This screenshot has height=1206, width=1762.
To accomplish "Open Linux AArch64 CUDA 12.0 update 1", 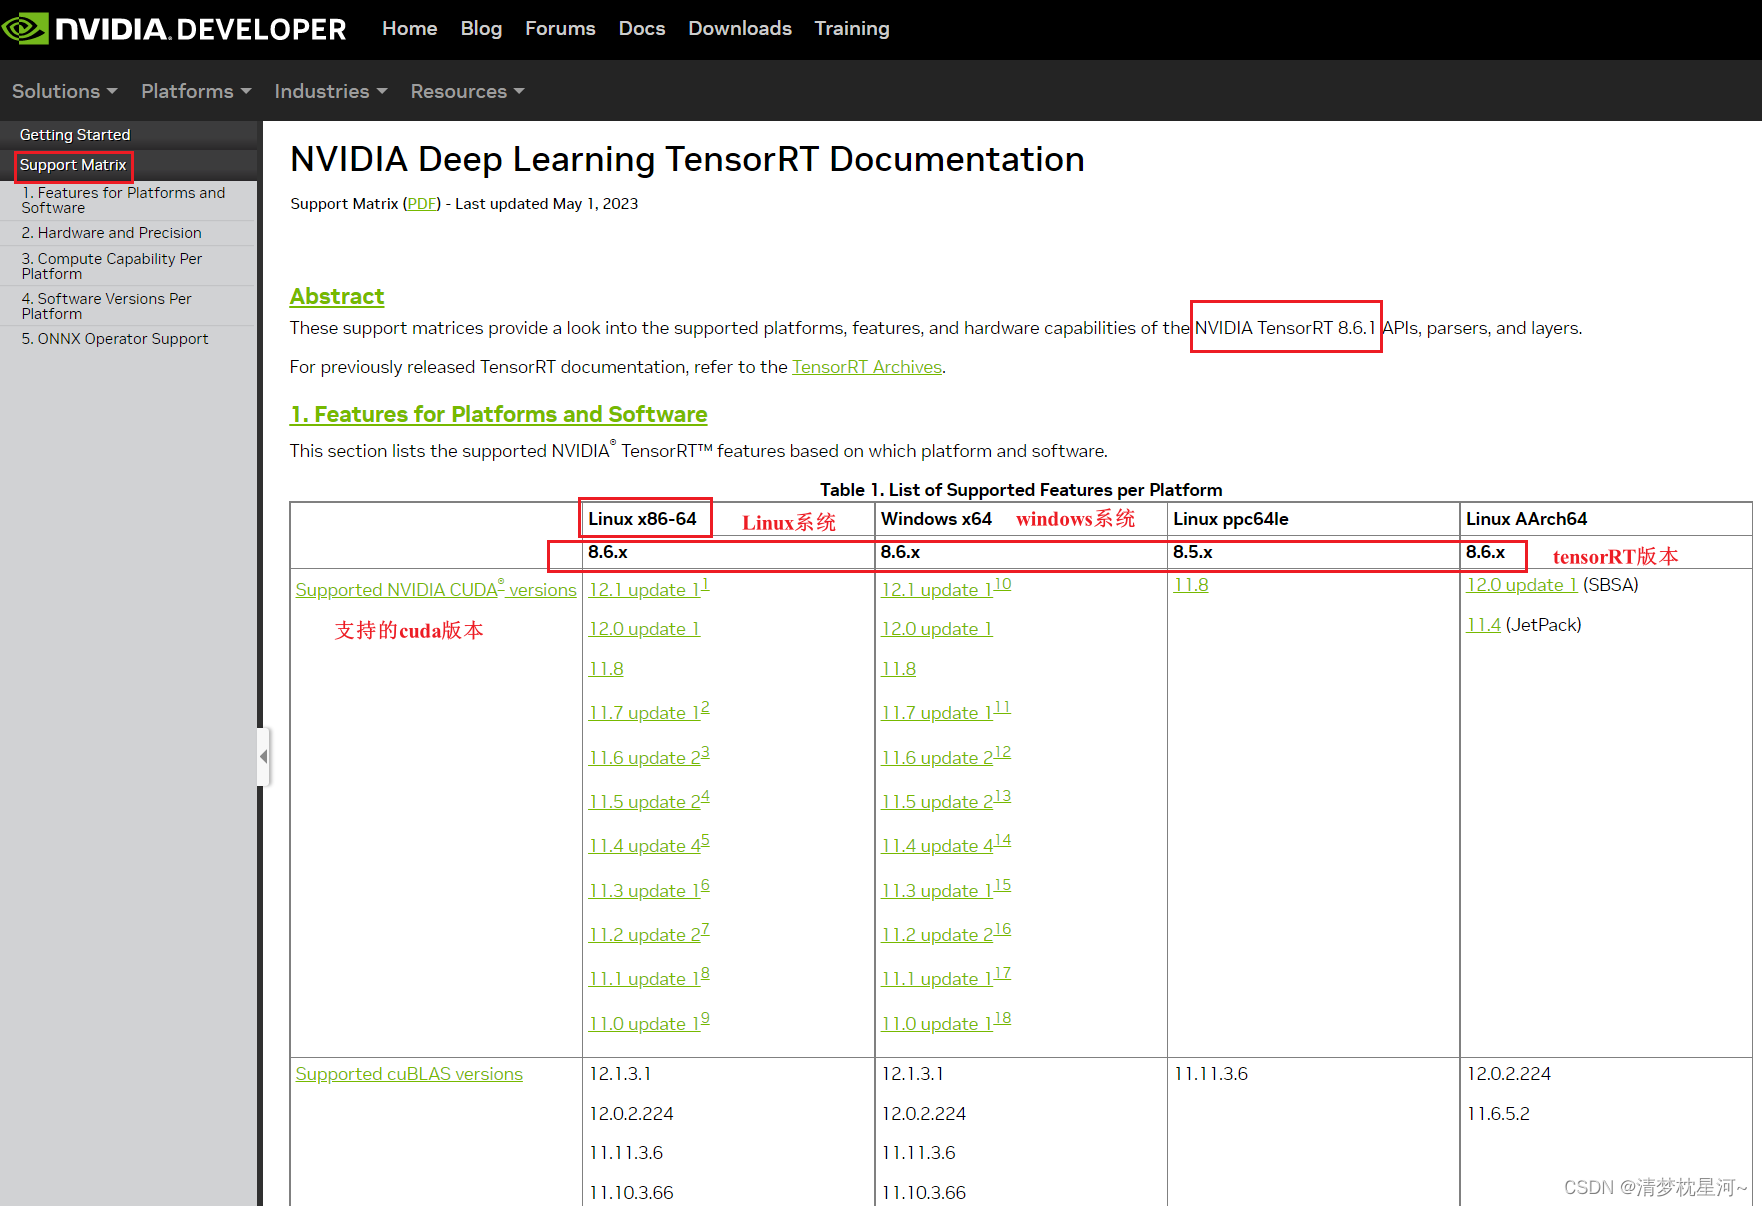I will point(1521,585).
